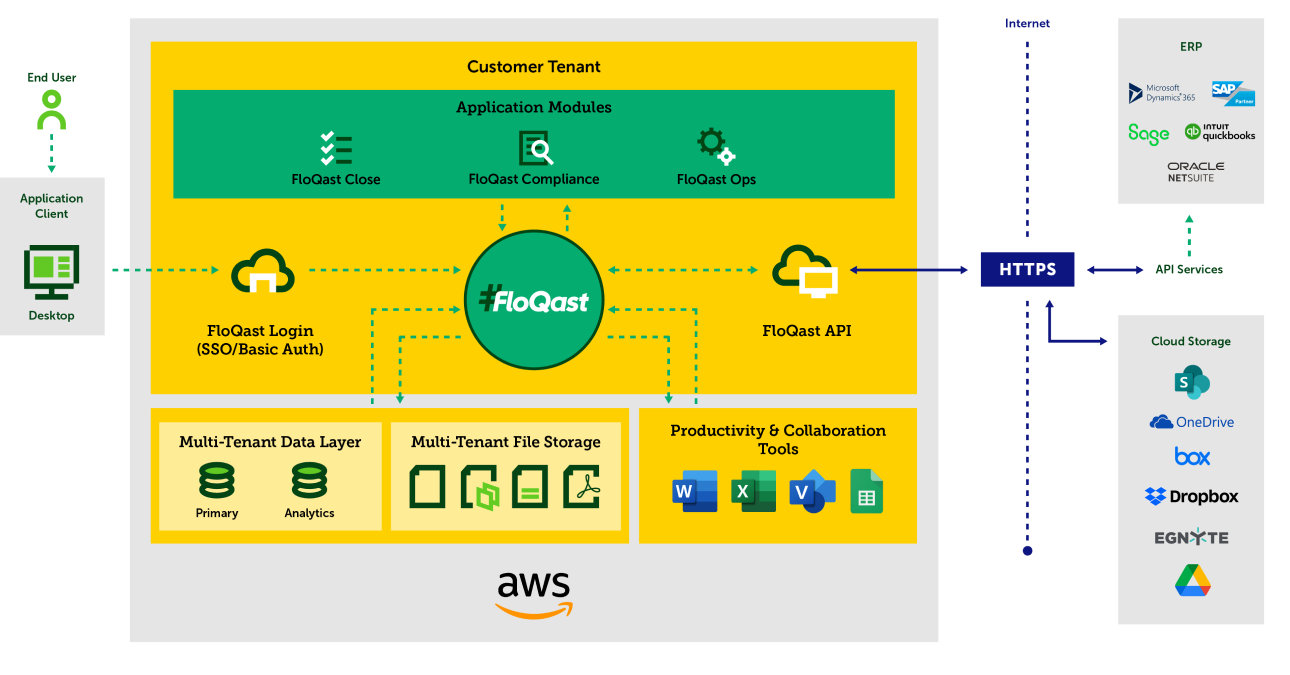Click the Analytics database icon

pyautogui.click(x=309, y=481)
